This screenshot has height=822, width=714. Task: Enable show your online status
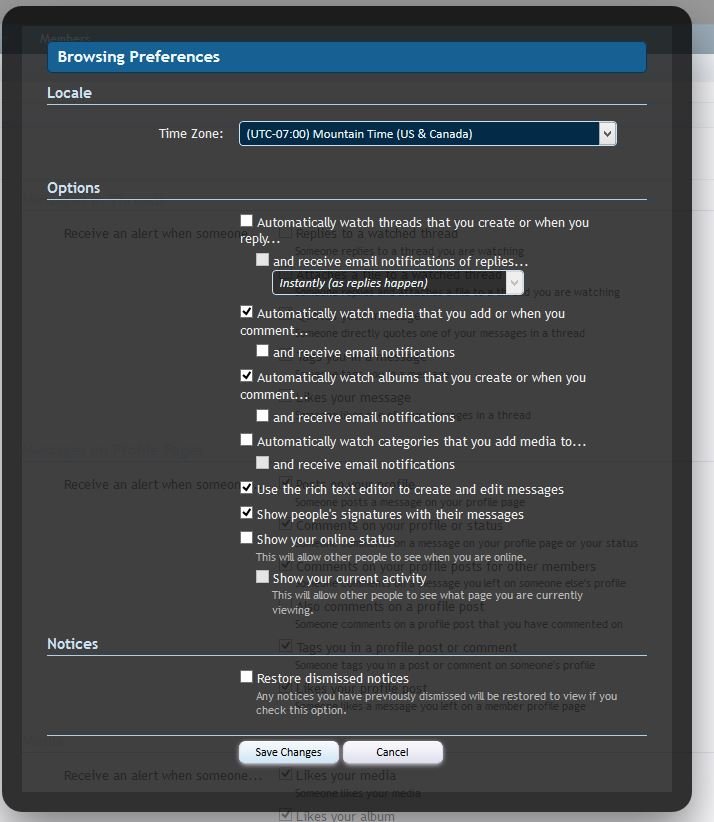click(246, 538)
